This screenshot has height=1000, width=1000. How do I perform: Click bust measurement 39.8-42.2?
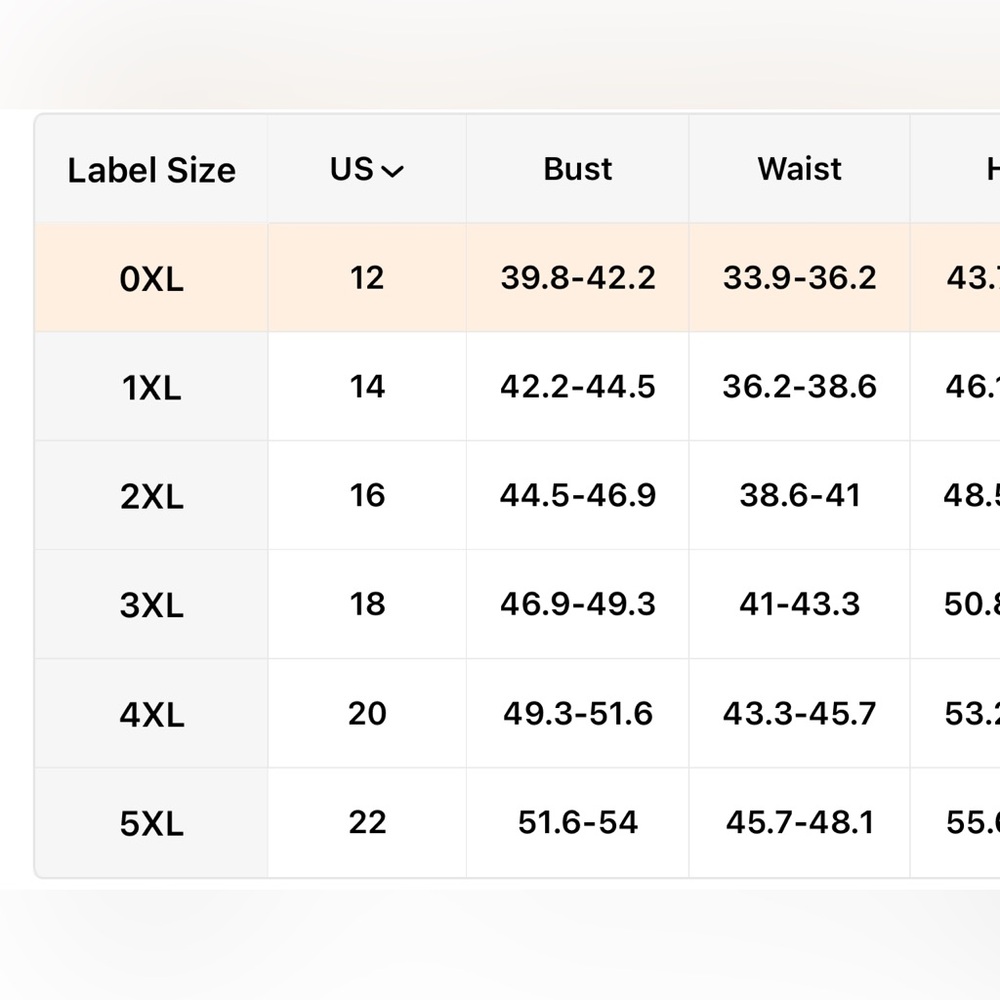tap(578, 277)
